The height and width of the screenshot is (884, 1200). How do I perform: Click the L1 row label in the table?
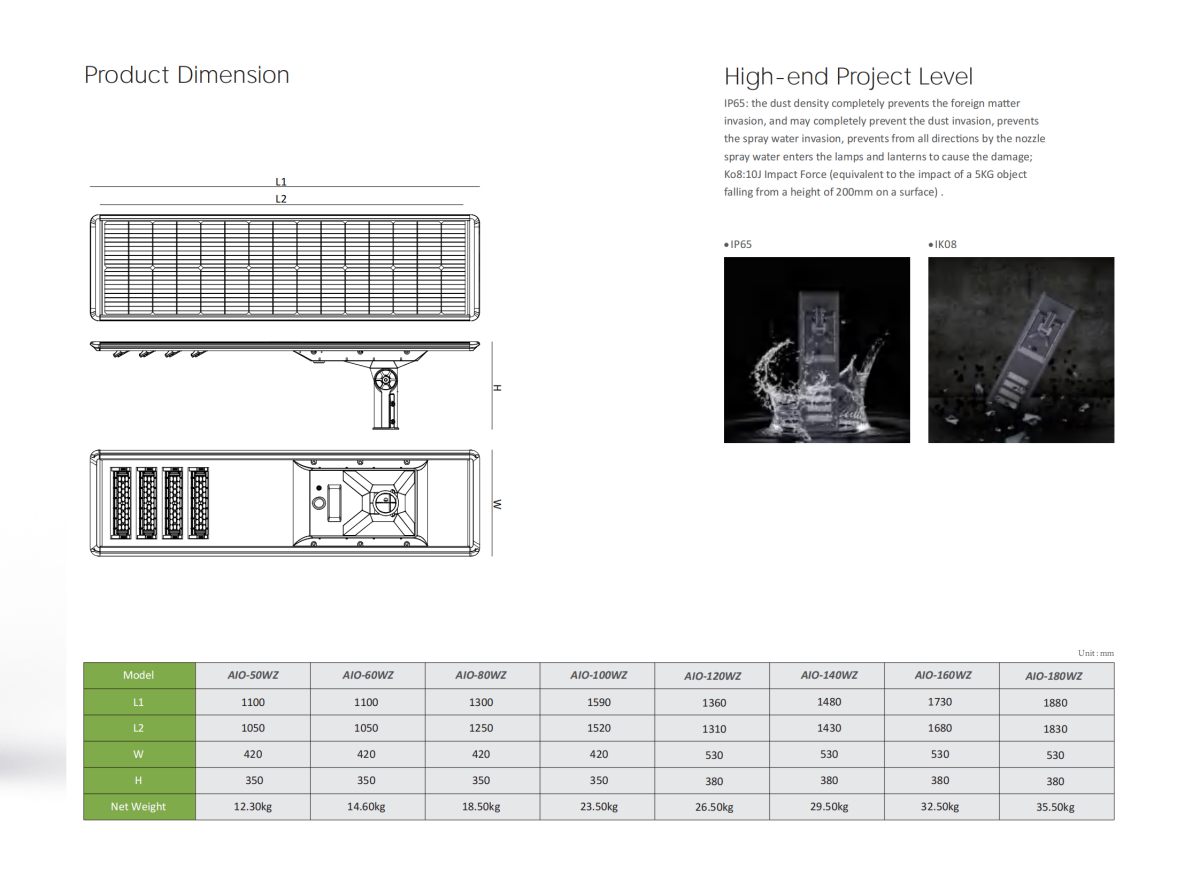(x=139, y=702)
